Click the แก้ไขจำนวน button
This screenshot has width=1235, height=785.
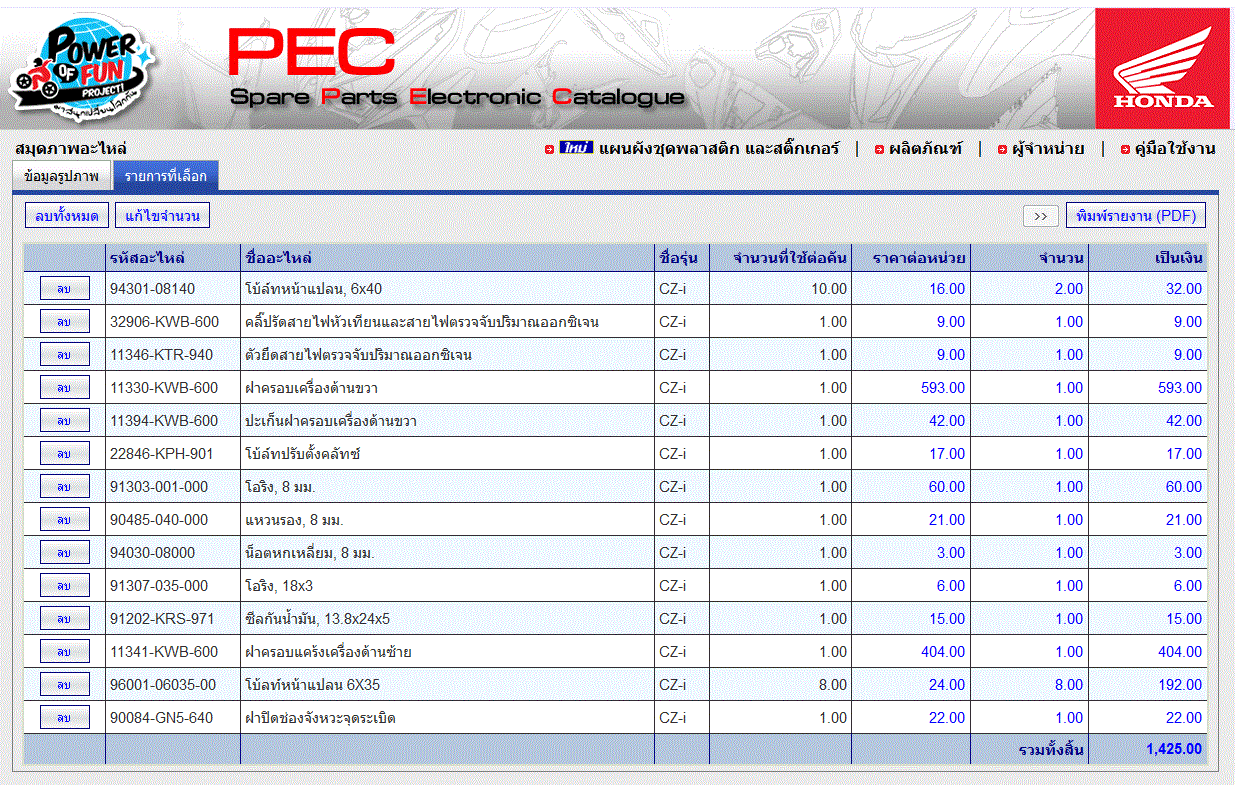click(x=163, y=215)
